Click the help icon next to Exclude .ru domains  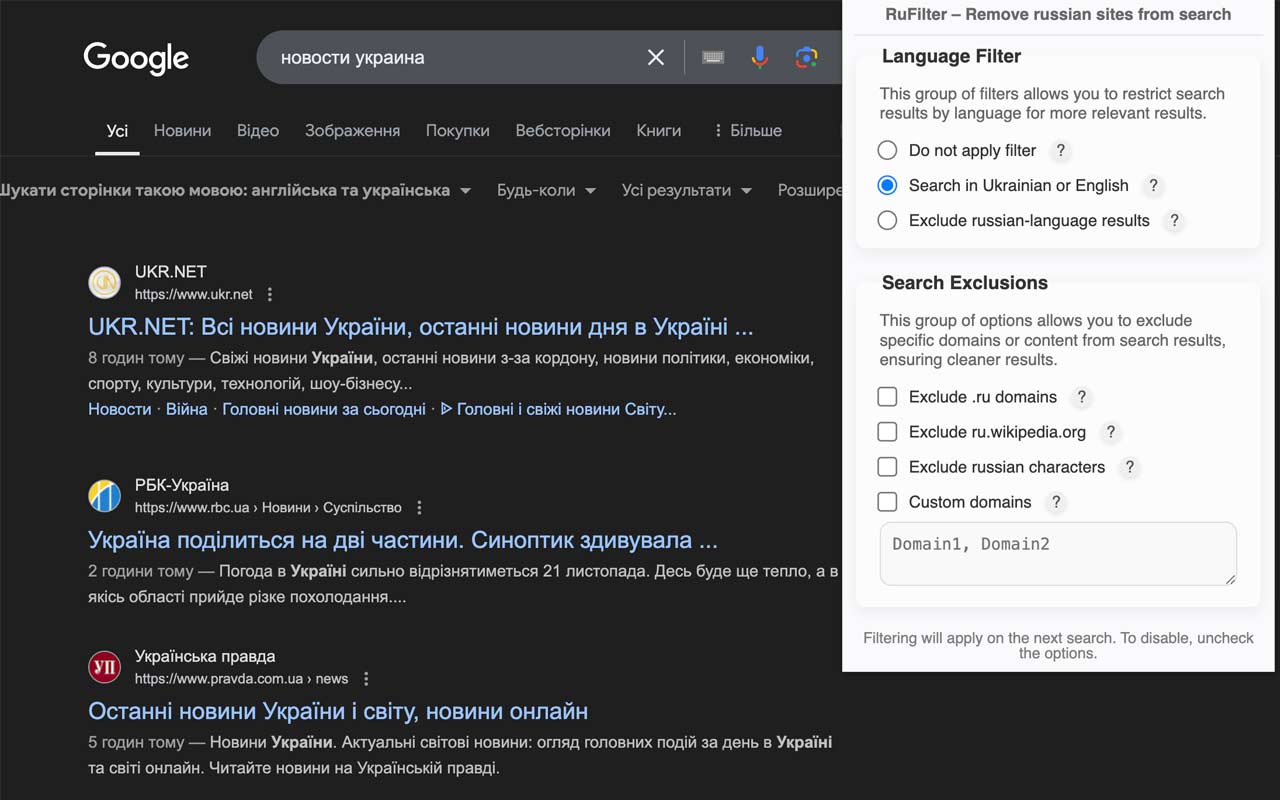1081,397
